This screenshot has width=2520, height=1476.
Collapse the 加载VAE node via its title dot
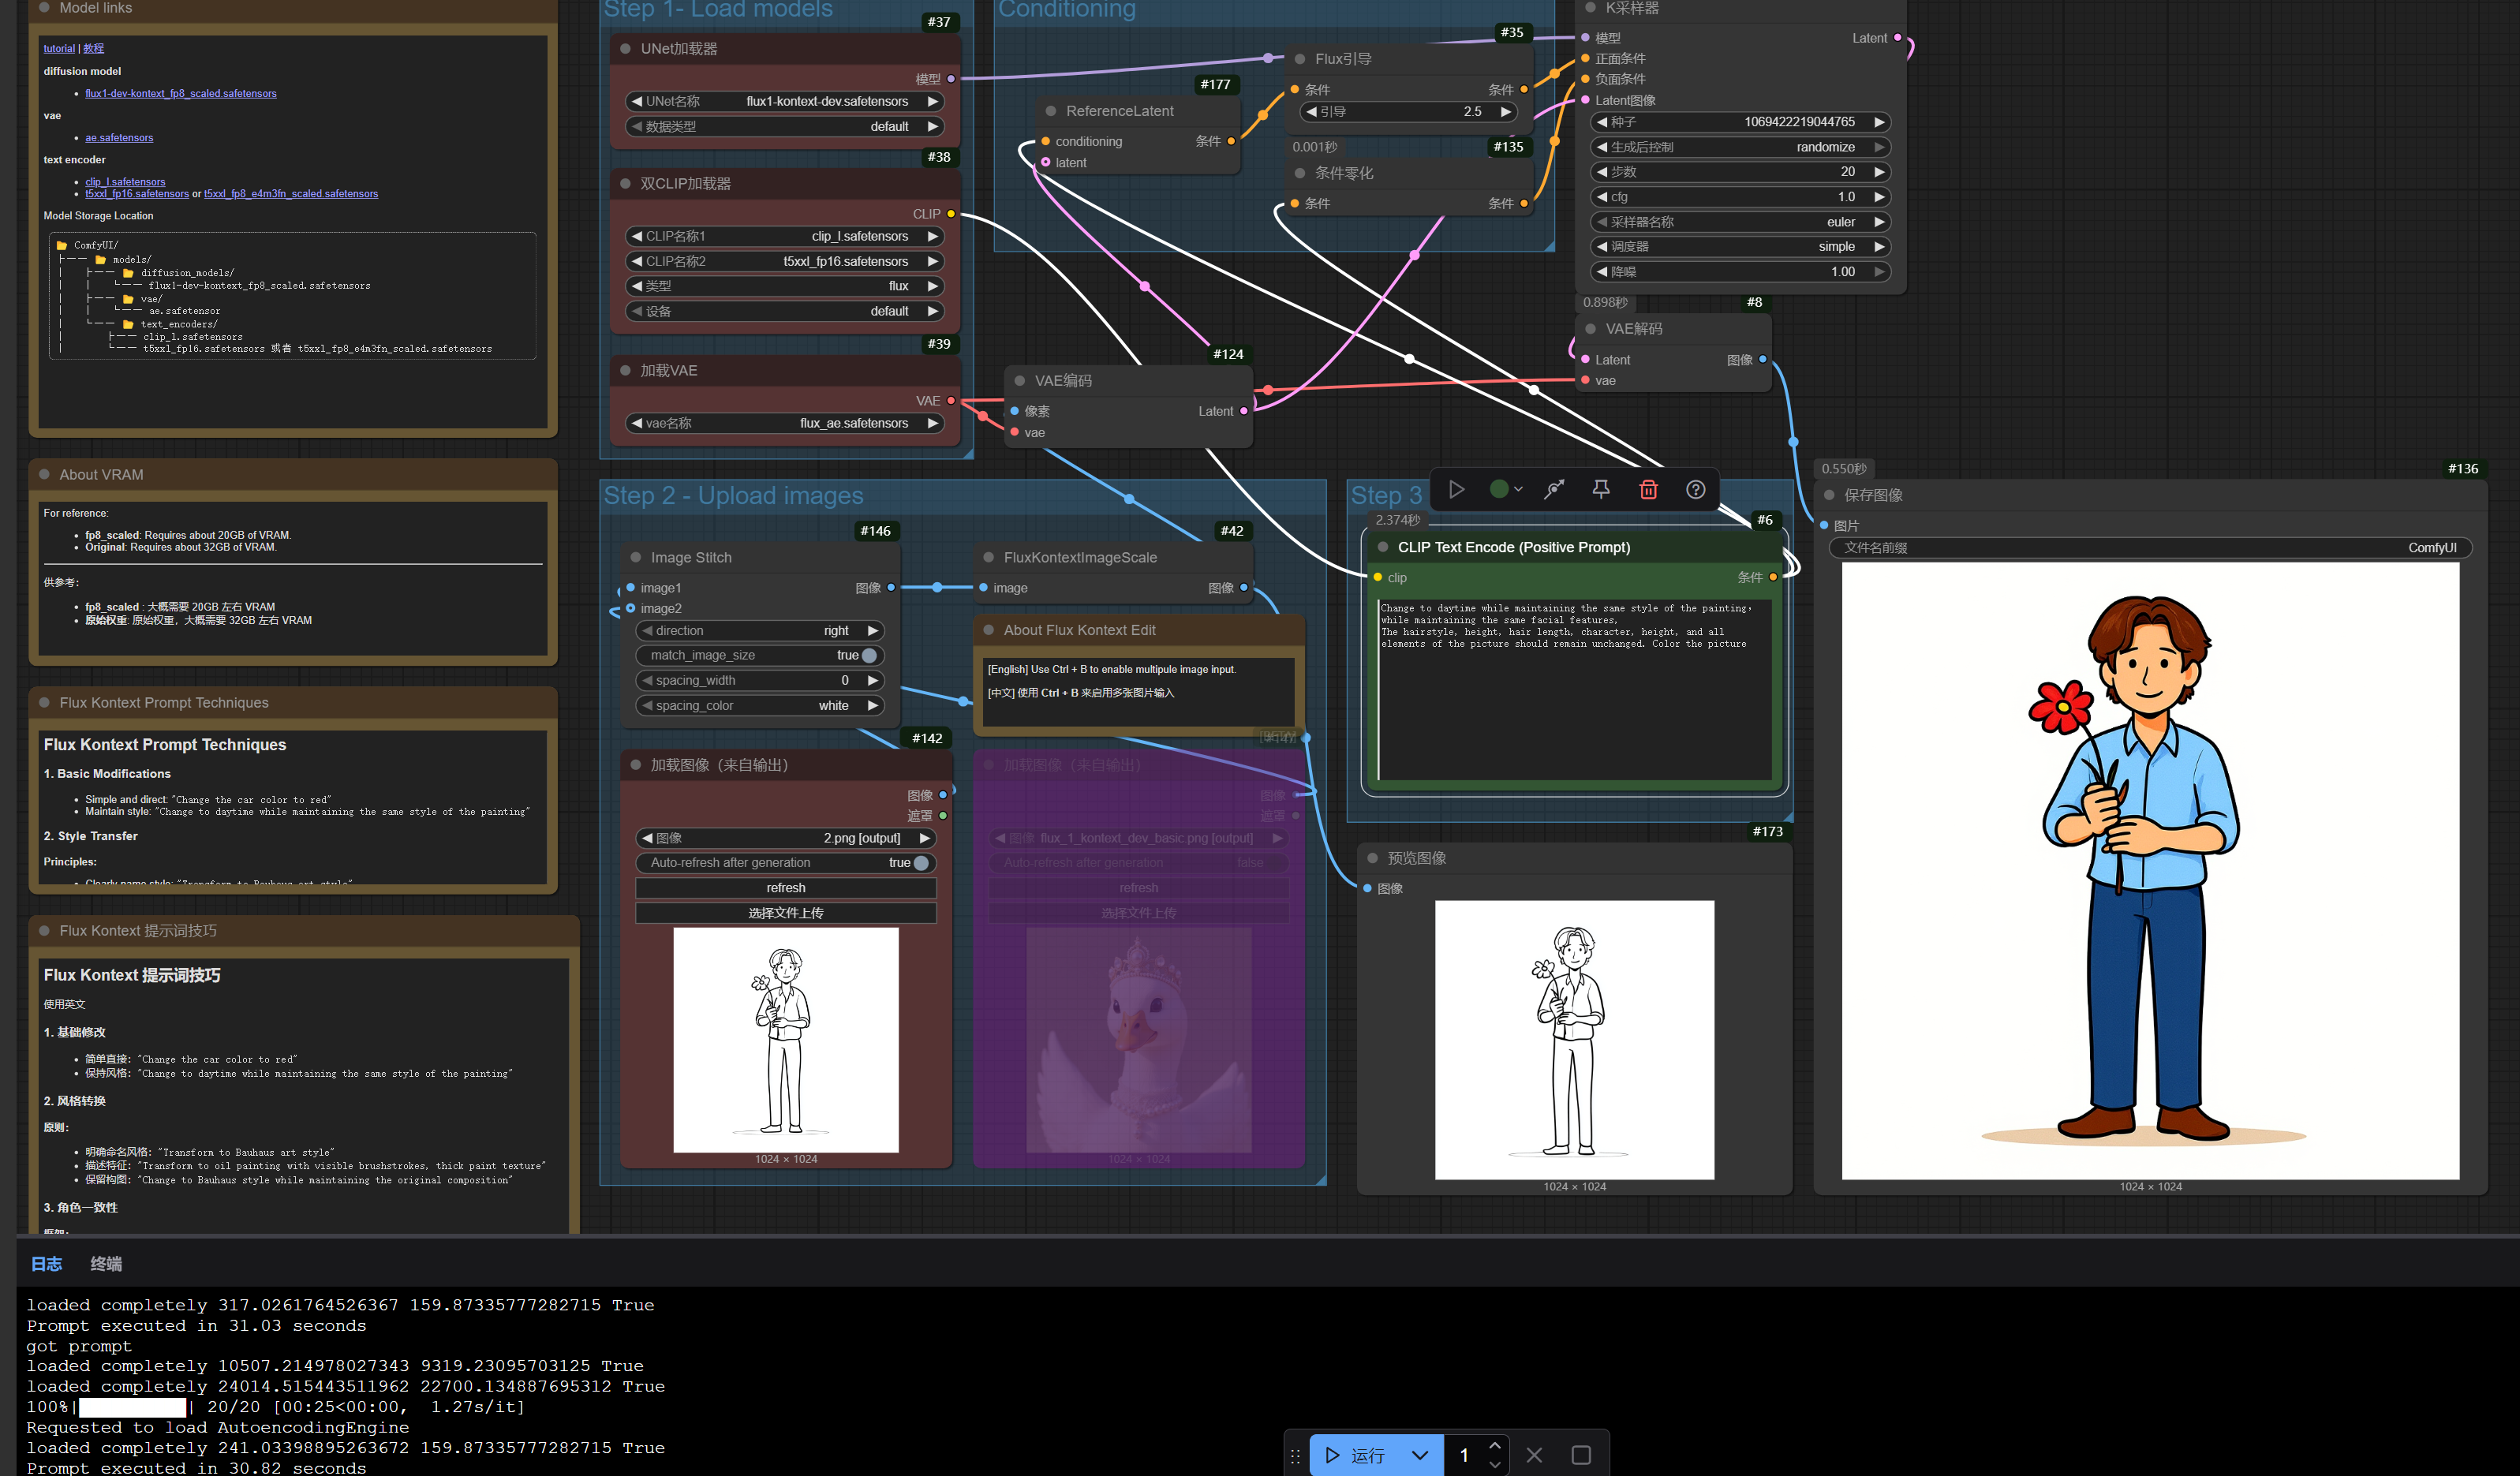pyautogui.click(x=625, y=370)
